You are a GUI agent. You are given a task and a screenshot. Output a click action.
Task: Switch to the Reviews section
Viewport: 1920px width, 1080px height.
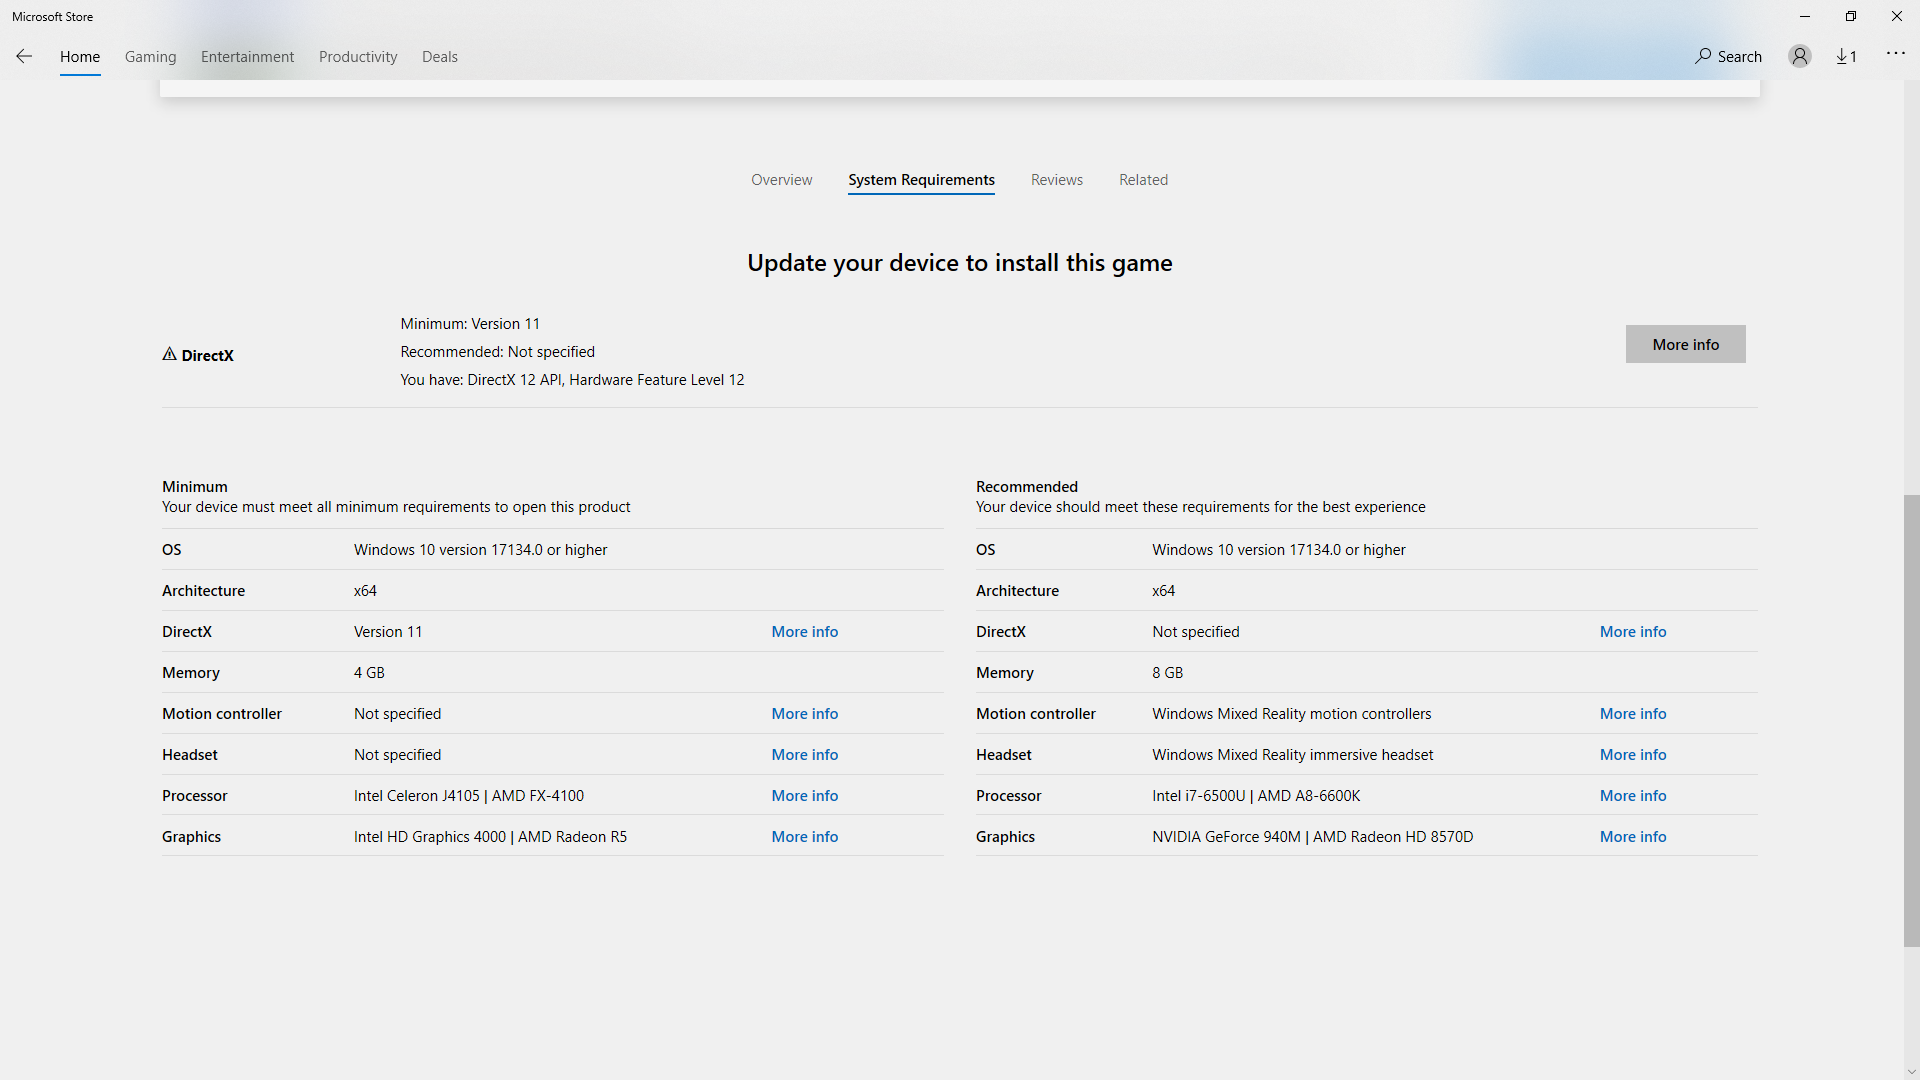click(1057, 180)
